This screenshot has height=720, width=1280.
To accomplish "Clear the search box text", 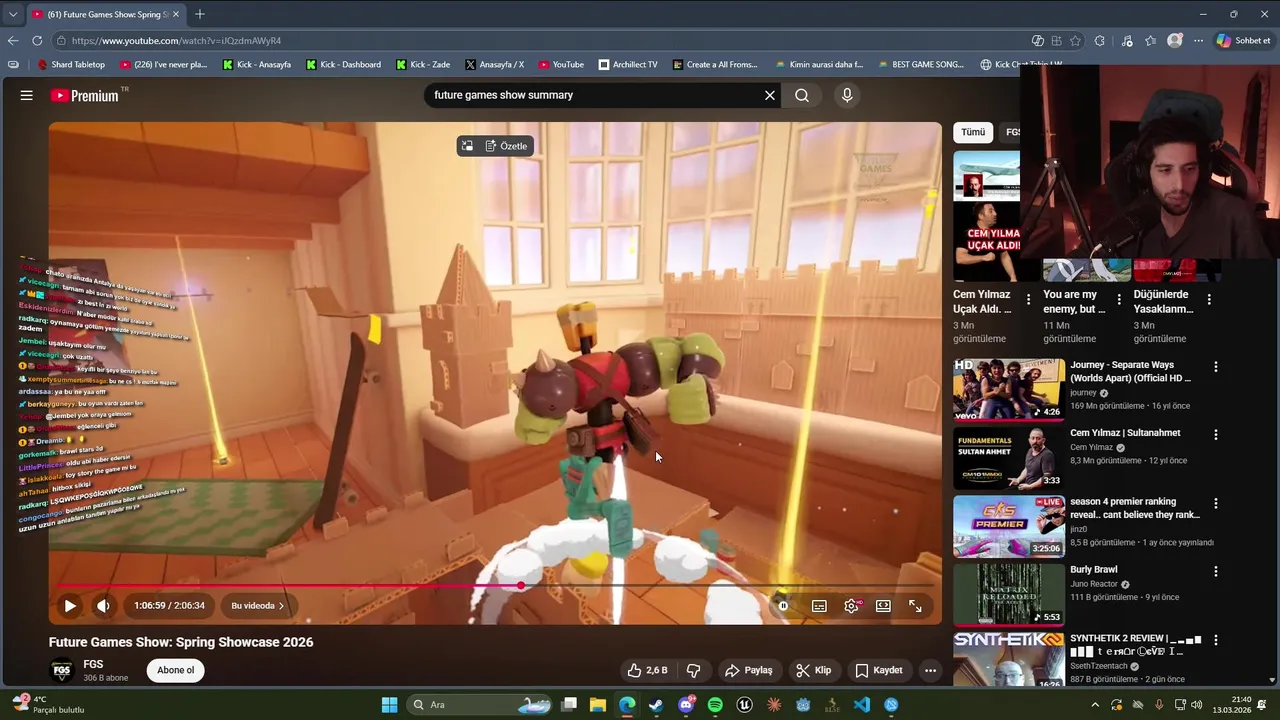I will (770, 95).
